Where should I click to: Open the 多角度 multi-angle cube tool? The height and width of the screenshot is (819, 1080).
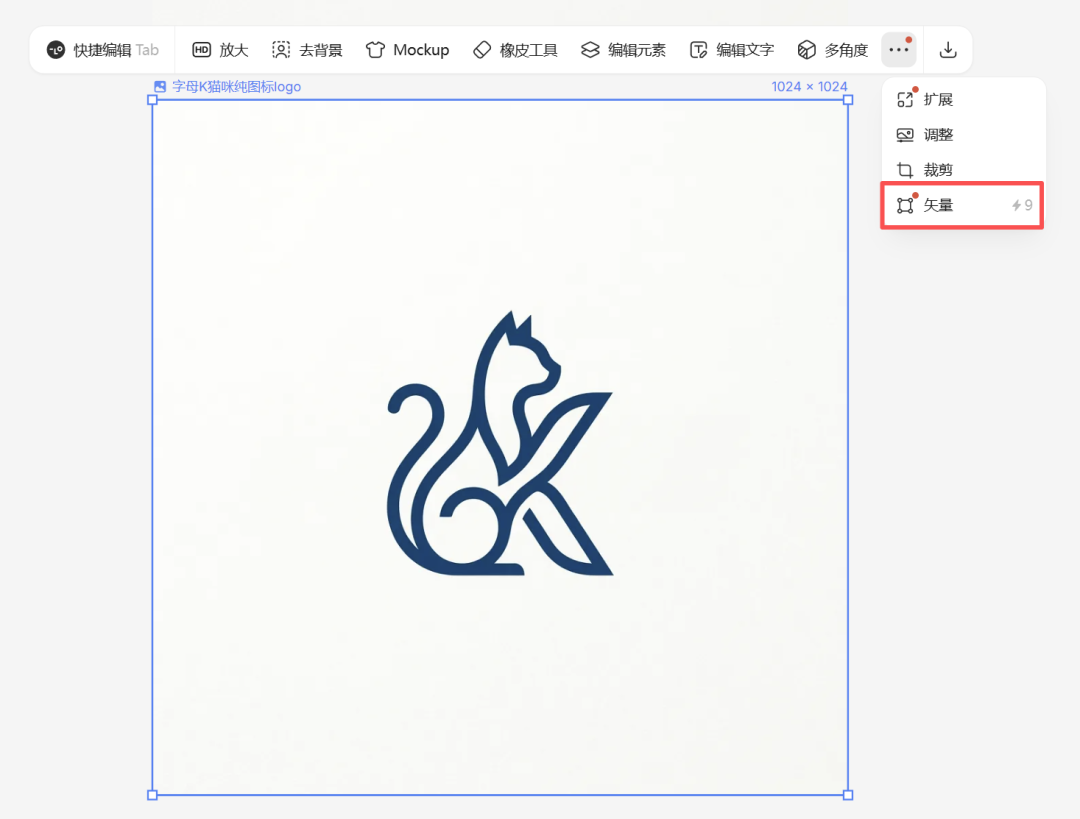pos(832,49)
